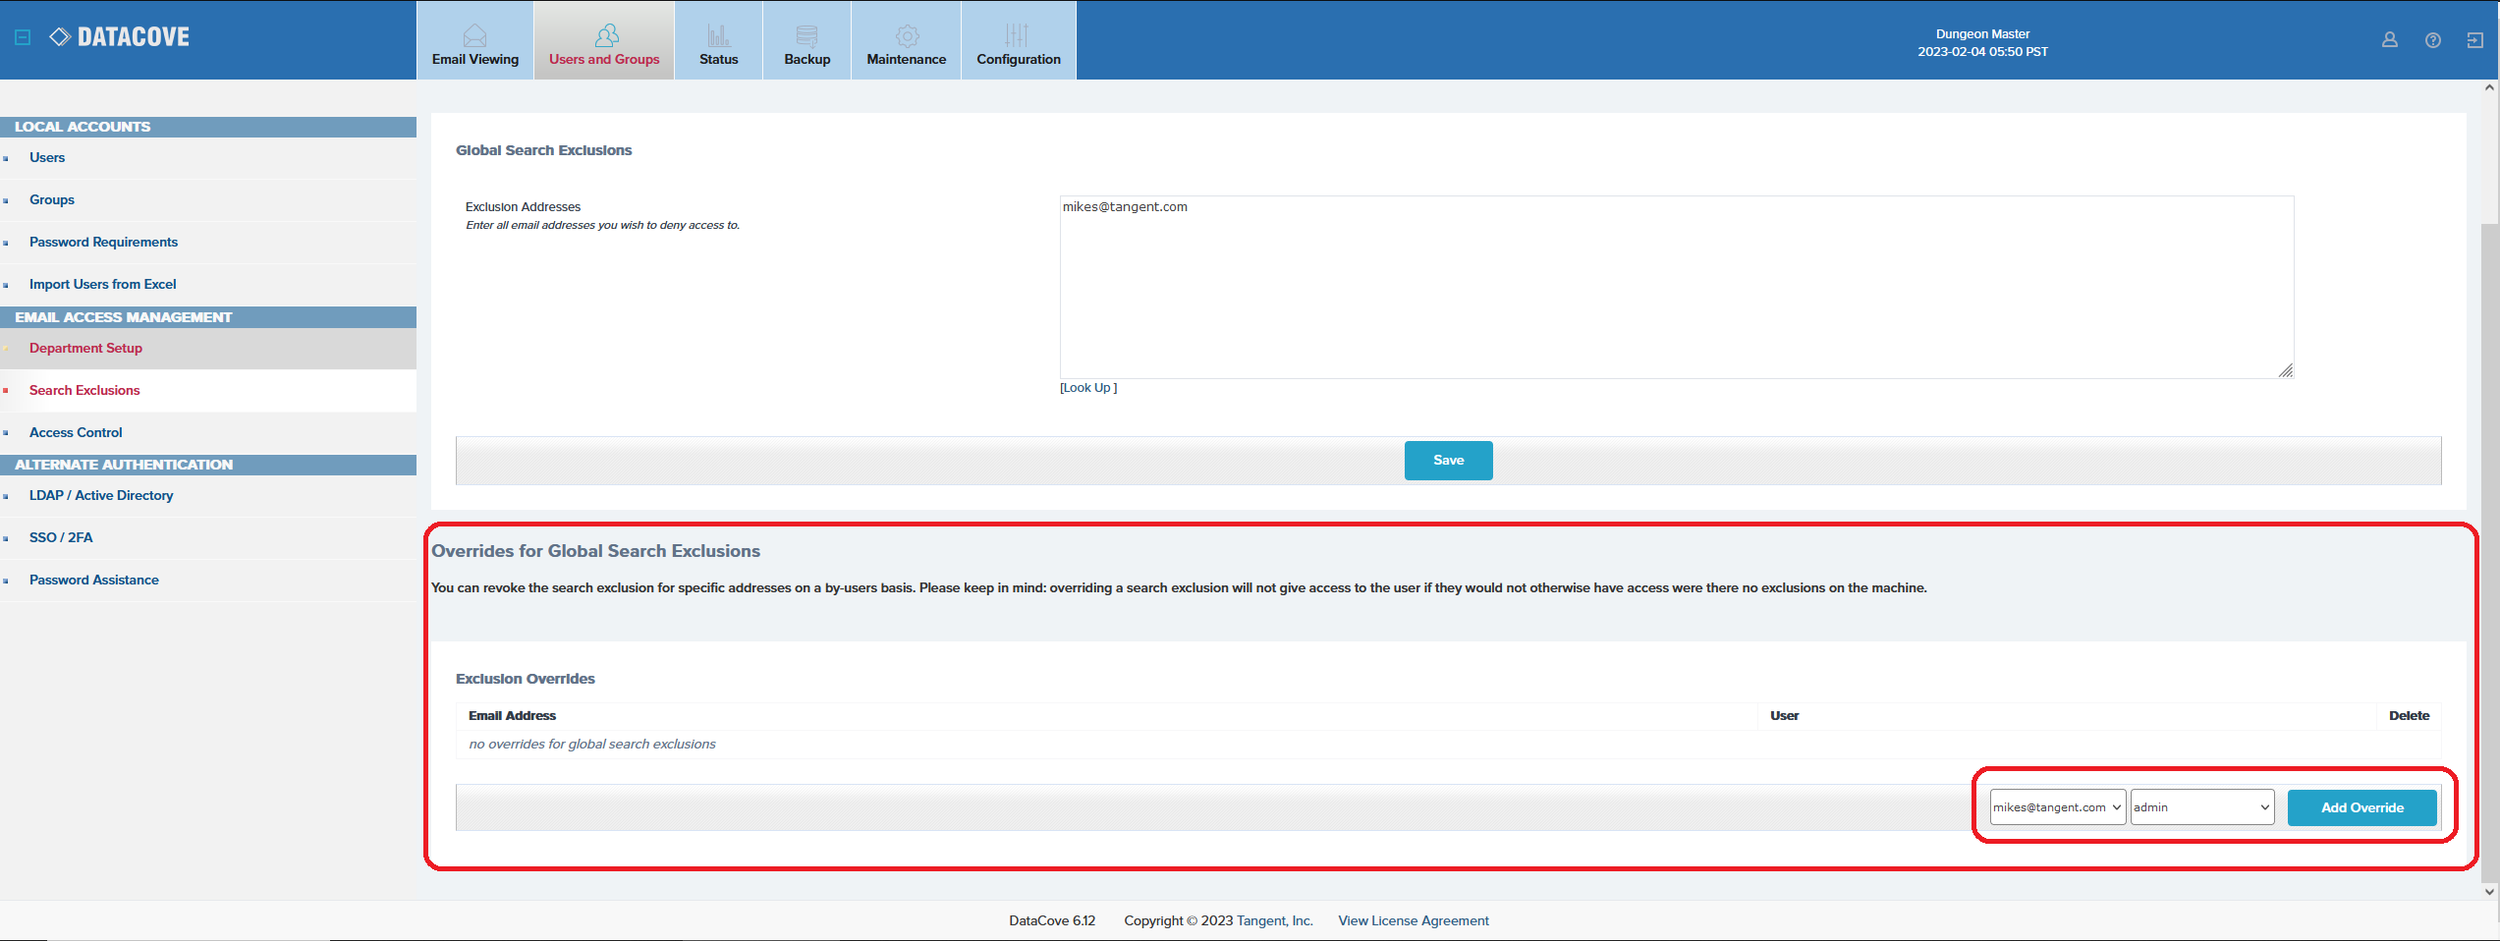This screenshot has height=941, width=2500.
Task: Click the Maintenance gear icon
Action: 906,36
